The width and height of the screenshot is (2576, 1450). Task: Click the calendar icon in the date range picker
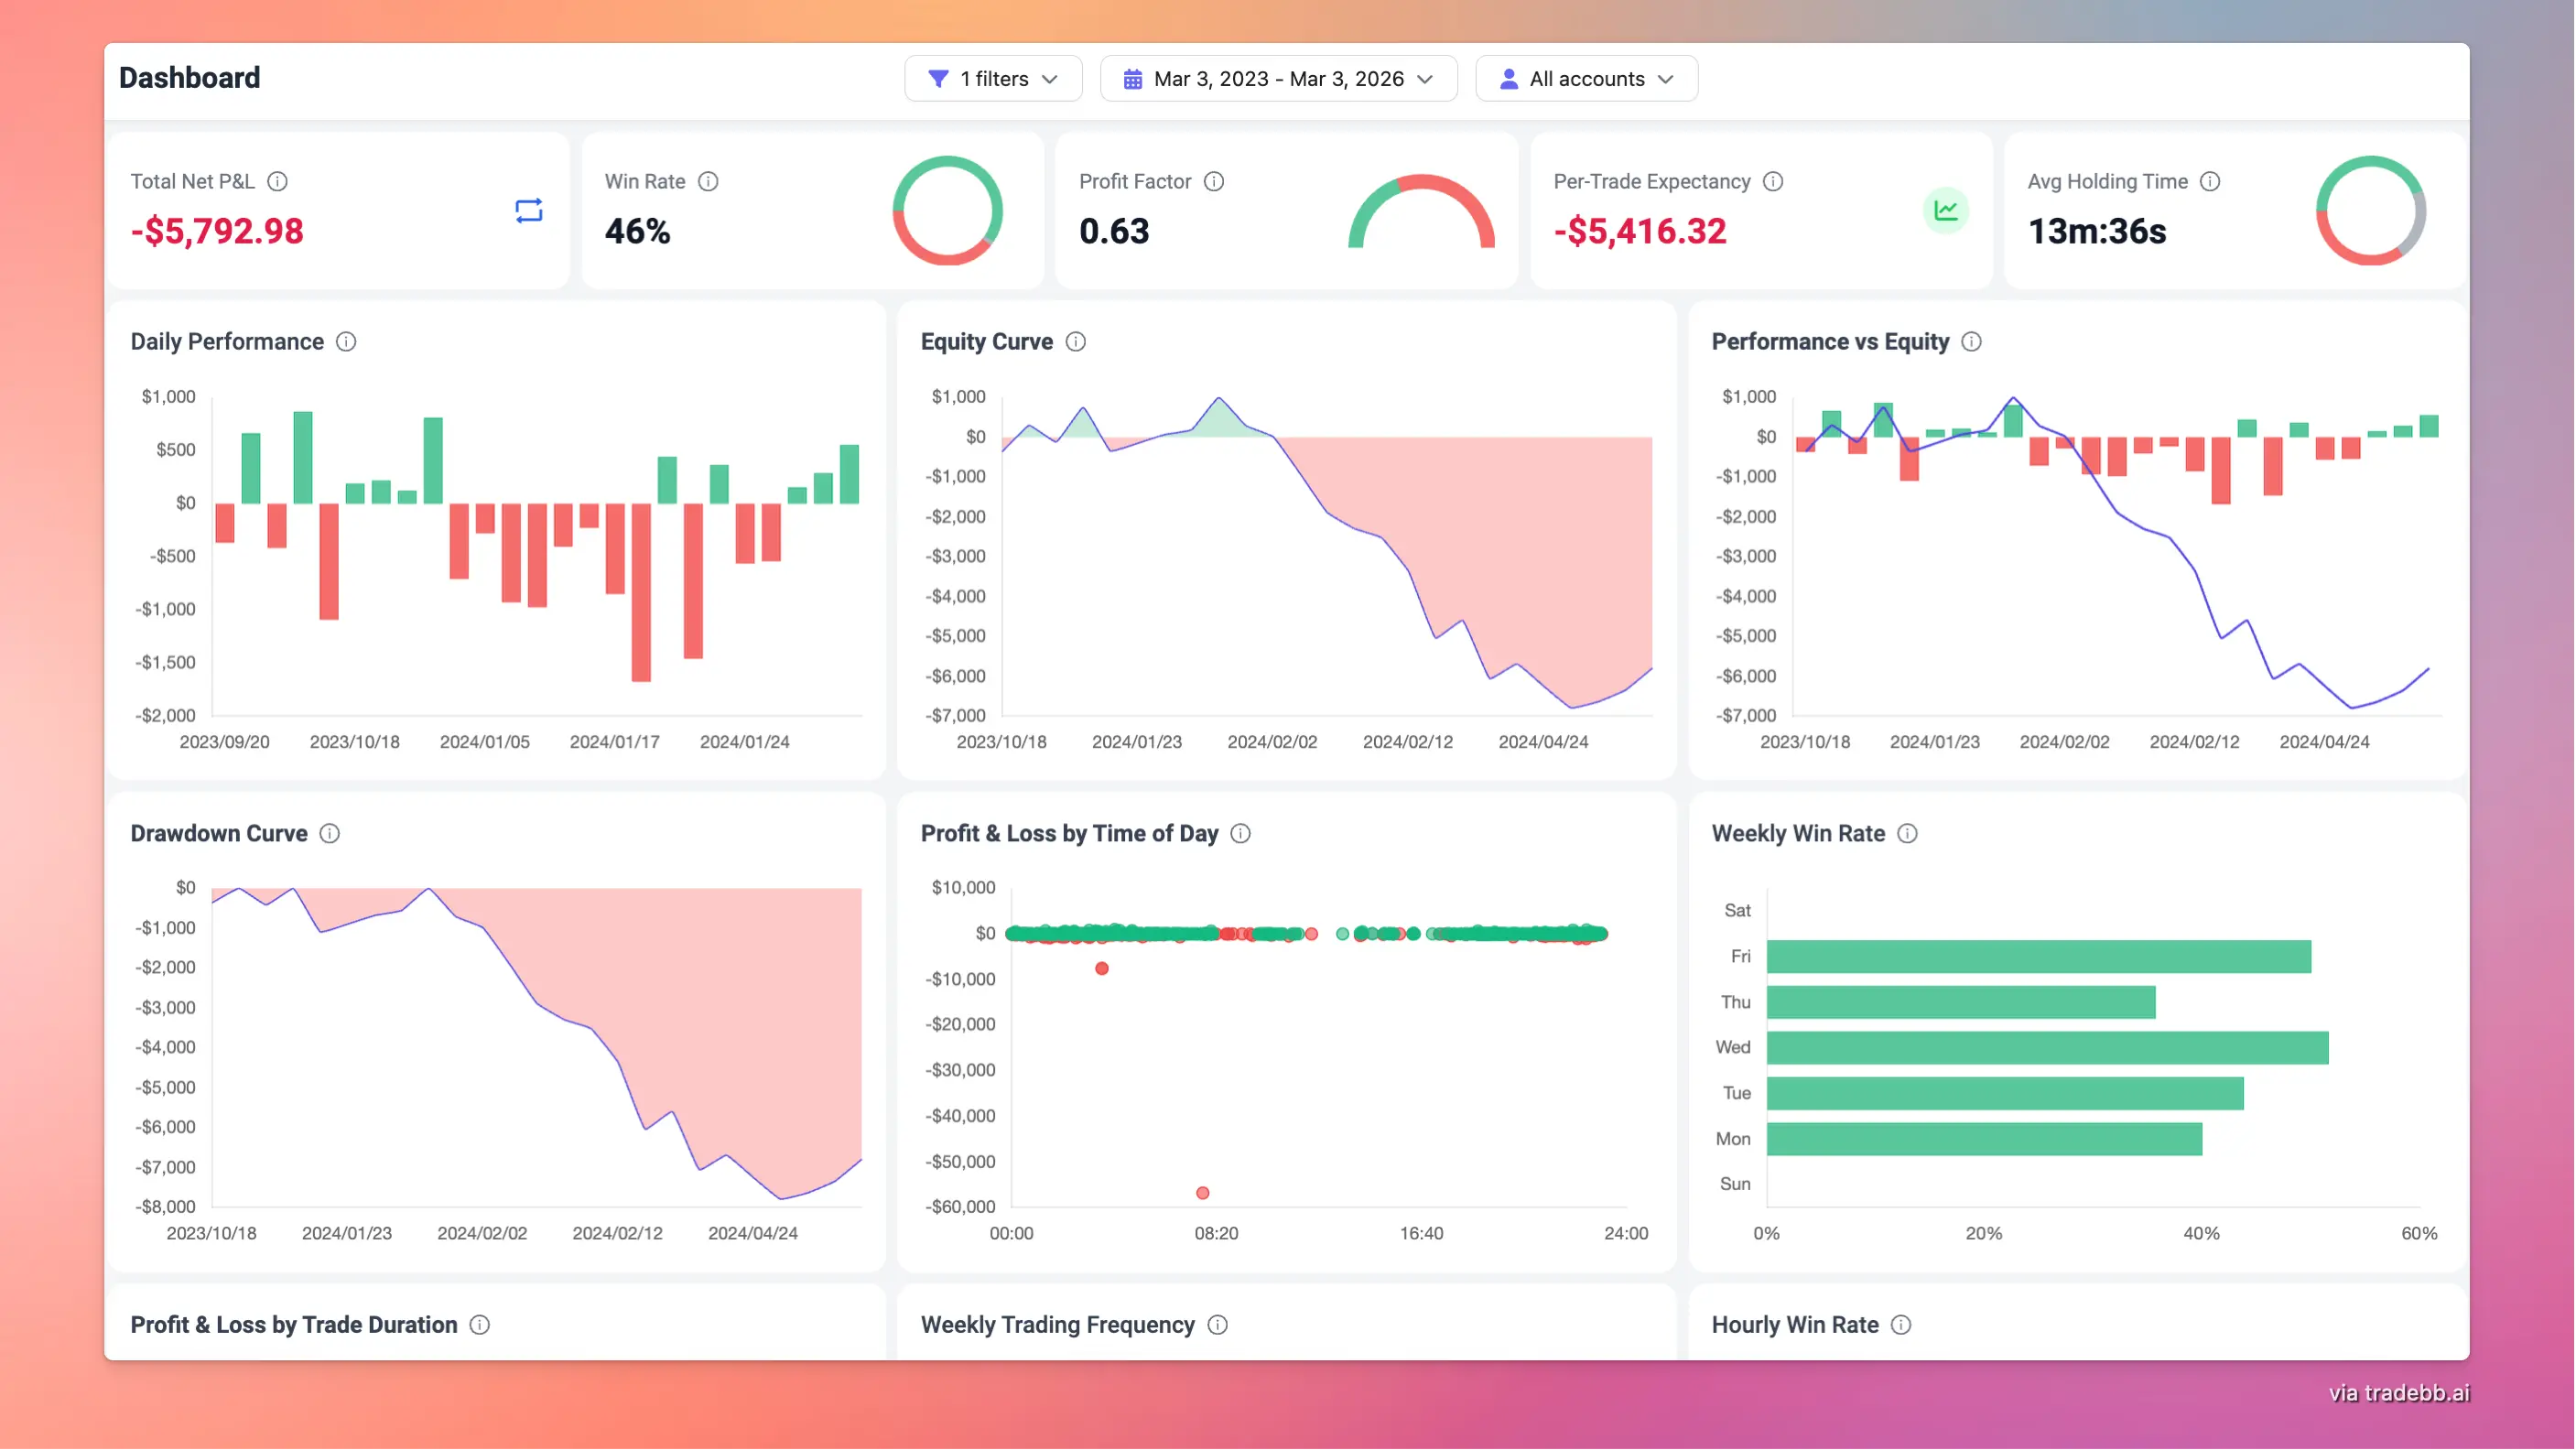point(1133,78)
